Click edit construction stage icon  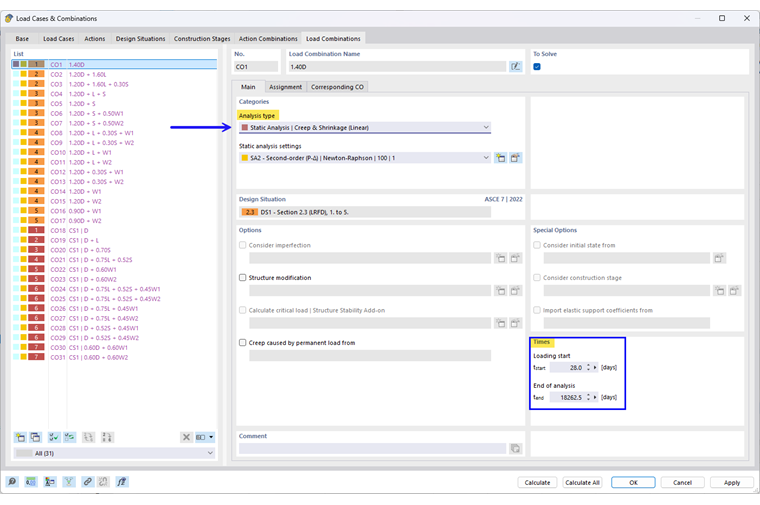tap(734, 291)
